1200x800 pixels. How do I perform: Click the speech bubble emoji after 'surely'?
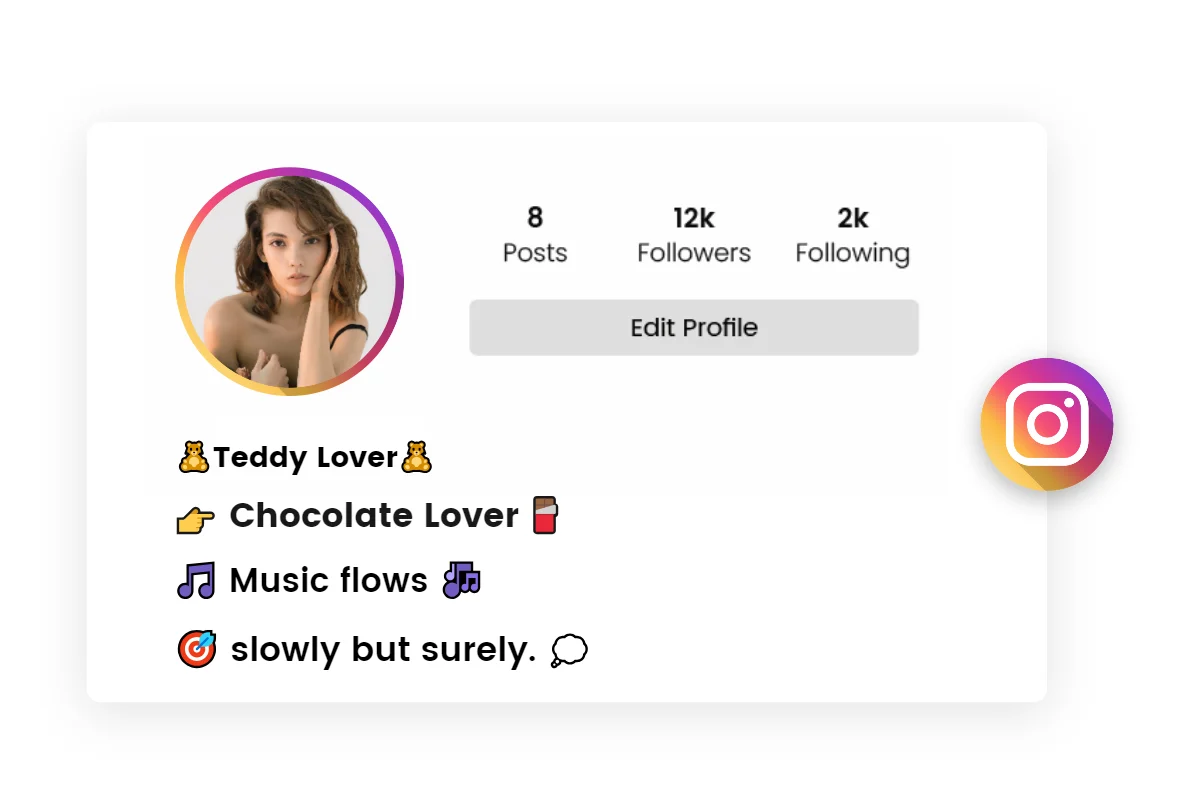coord(568,650)
